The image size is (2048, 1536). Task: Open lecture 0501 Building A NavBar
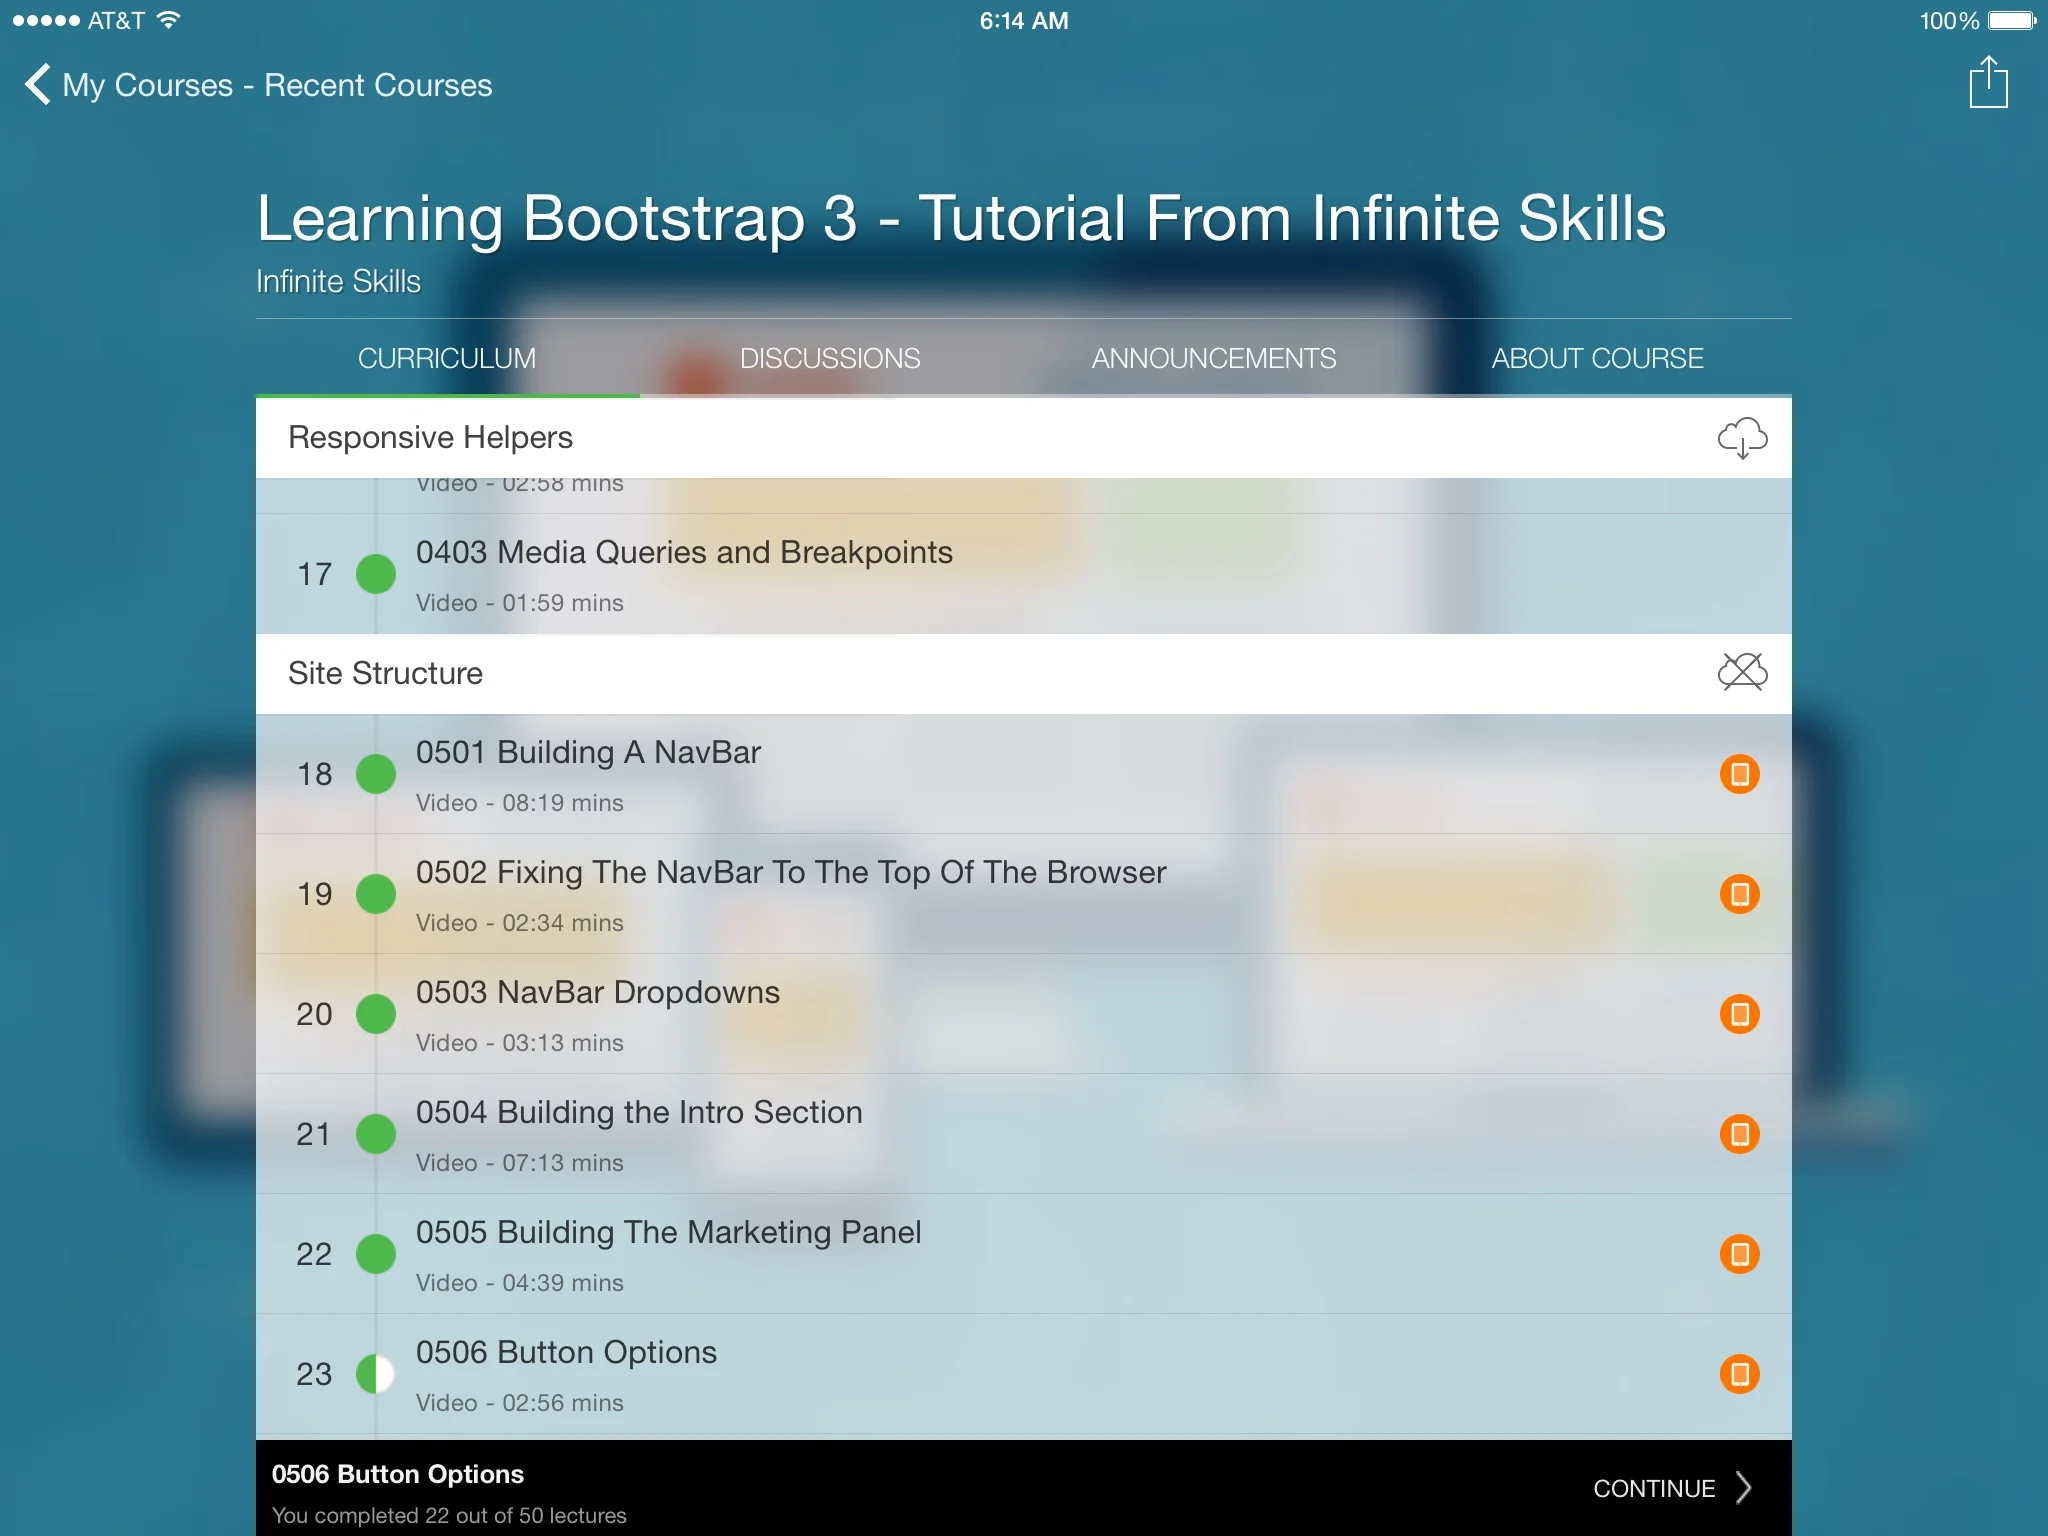pyautogui.click(x=1024, y=774)
